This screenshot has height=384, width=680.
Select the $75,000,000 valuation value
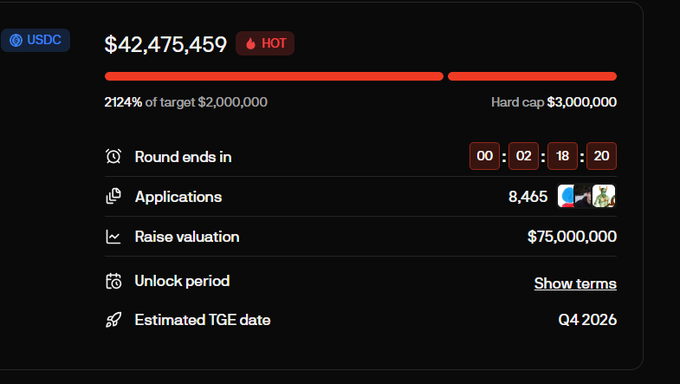572,236
